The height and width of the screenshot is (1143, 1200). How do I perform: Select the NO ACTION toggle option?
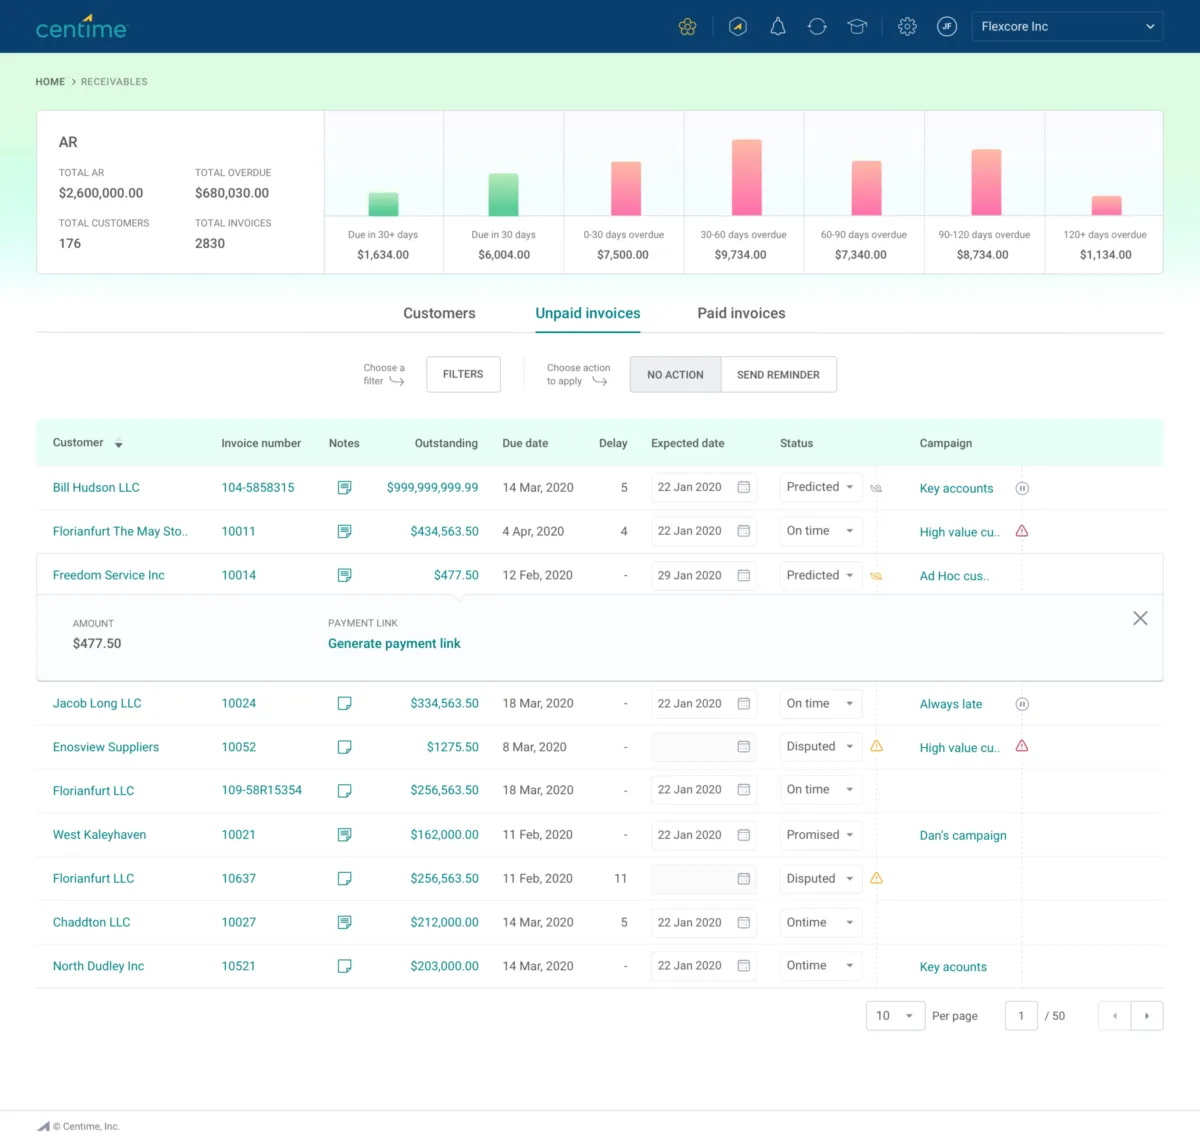pyautogui.click(x=675, y=375)
